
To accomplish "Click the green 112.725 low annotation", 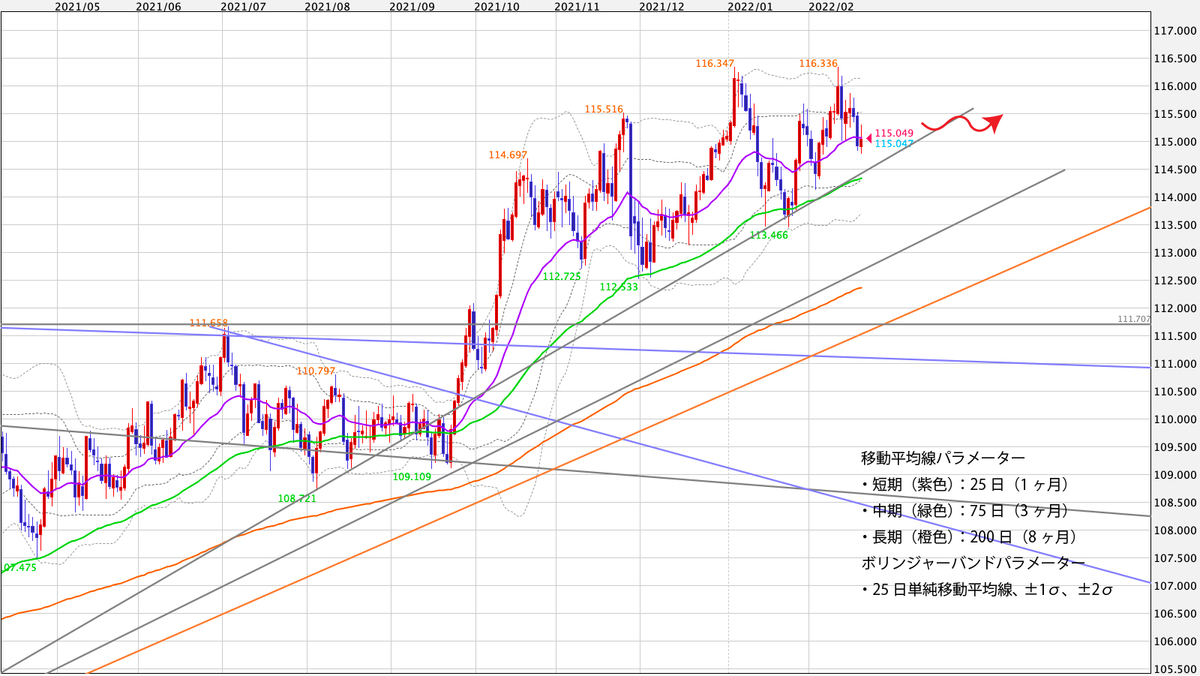I will (561, 276).
